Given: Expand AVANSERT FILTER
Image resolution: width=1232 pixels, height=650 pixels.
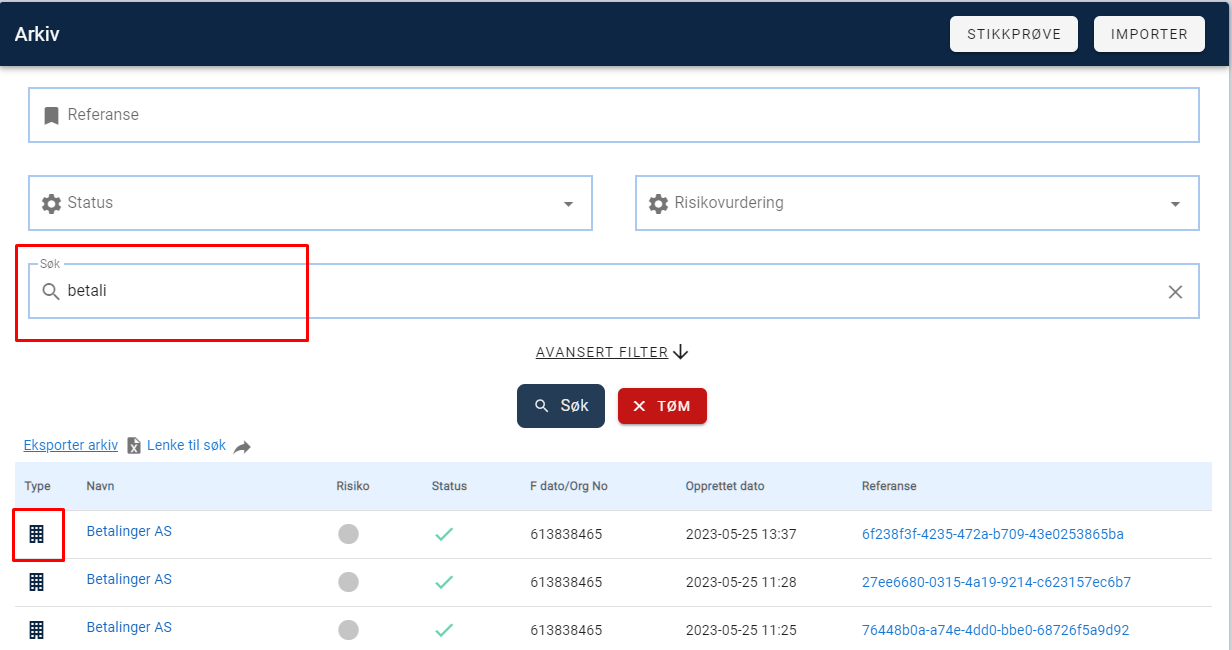Looking at the screenshot, I should (x=602, y=352).
